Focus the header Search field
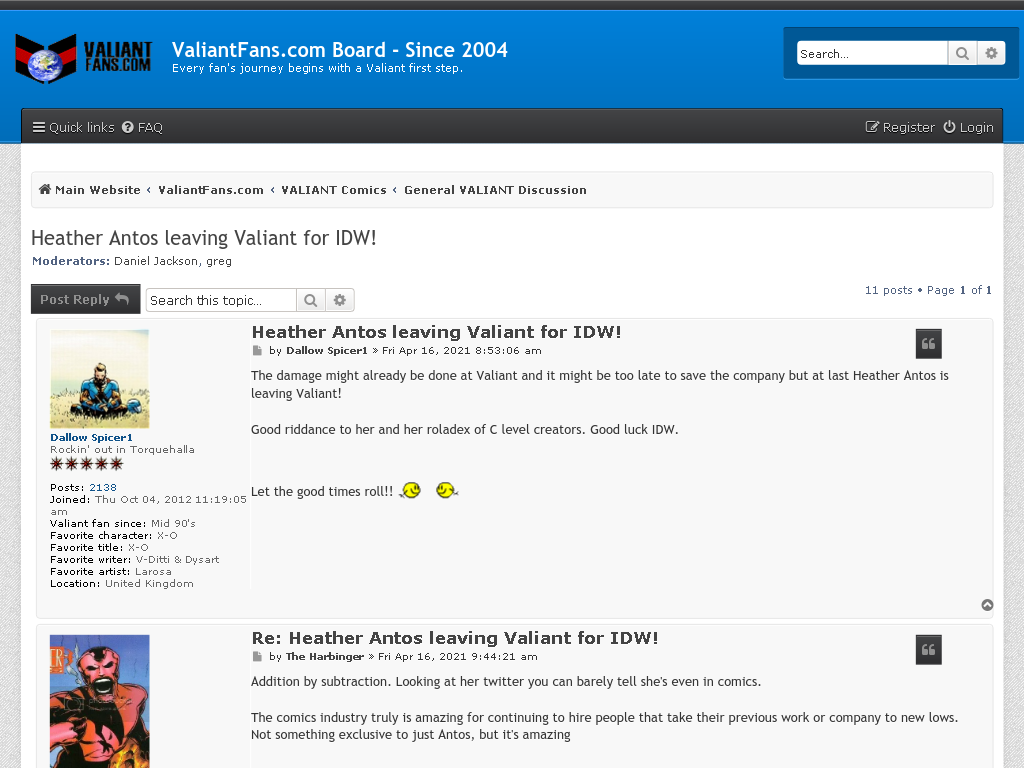The height and width of the screenshot is (768, 1024). click(x=872, y=54)
